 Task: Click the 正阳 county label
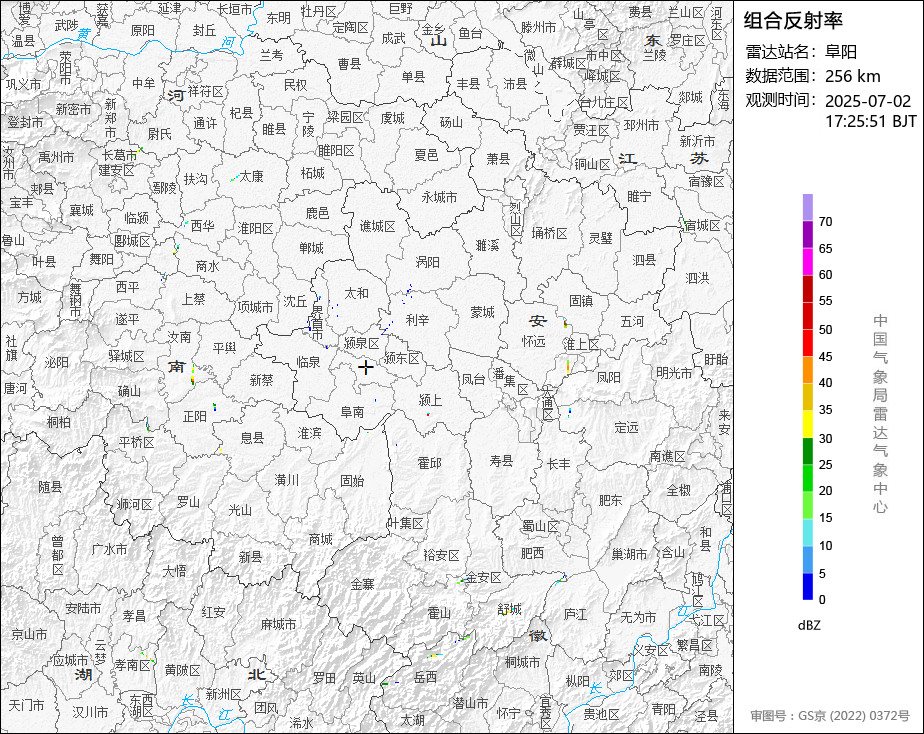[194, 416]
